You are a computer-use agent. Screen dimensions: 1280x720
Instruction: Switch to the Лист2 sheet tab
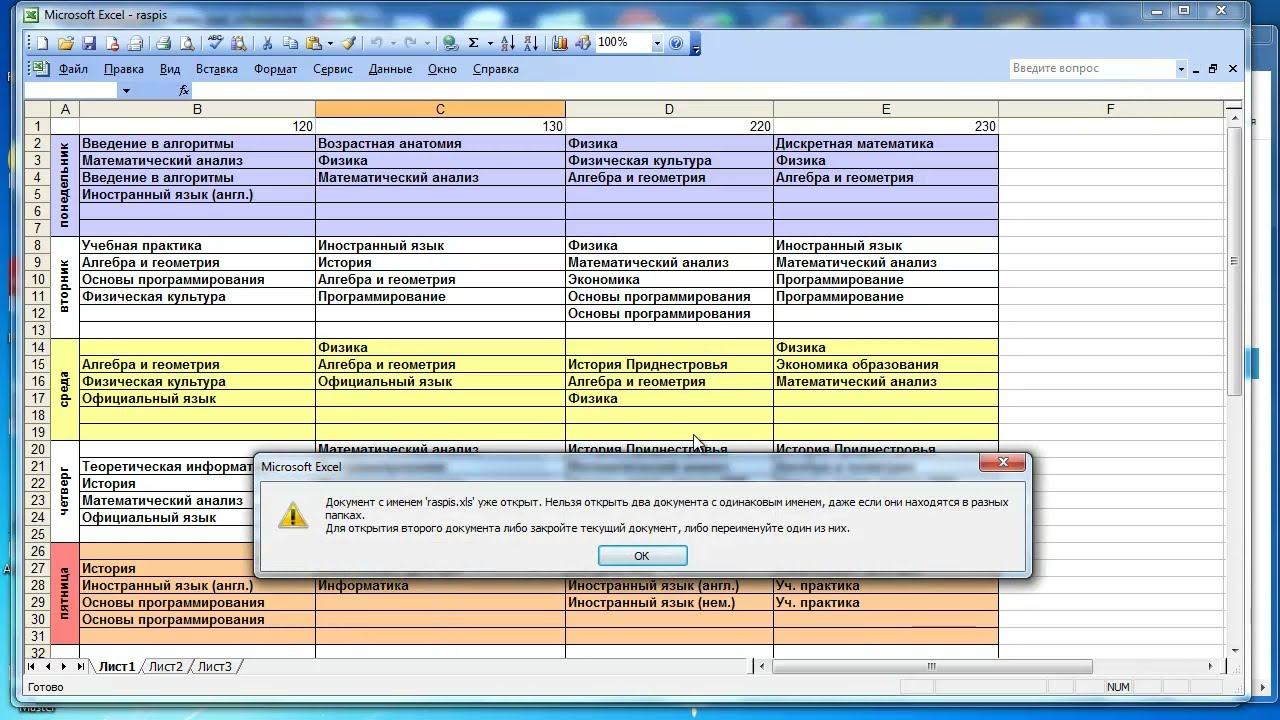166,666
